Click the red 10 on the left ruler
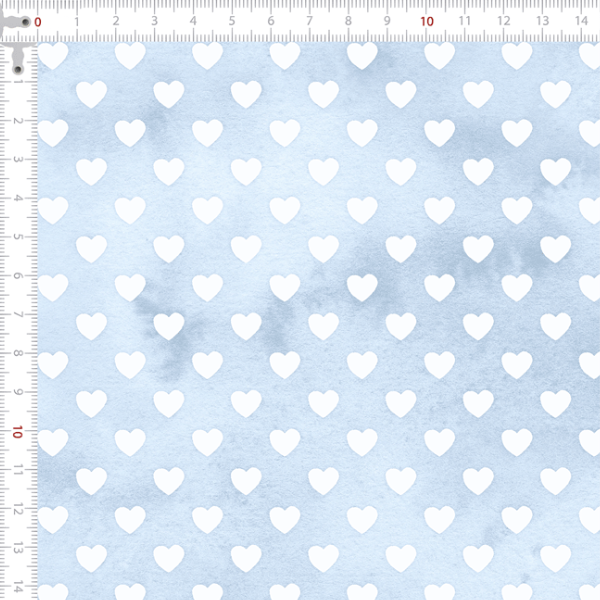This screenshot has width=600, height=600. point(17,432)
